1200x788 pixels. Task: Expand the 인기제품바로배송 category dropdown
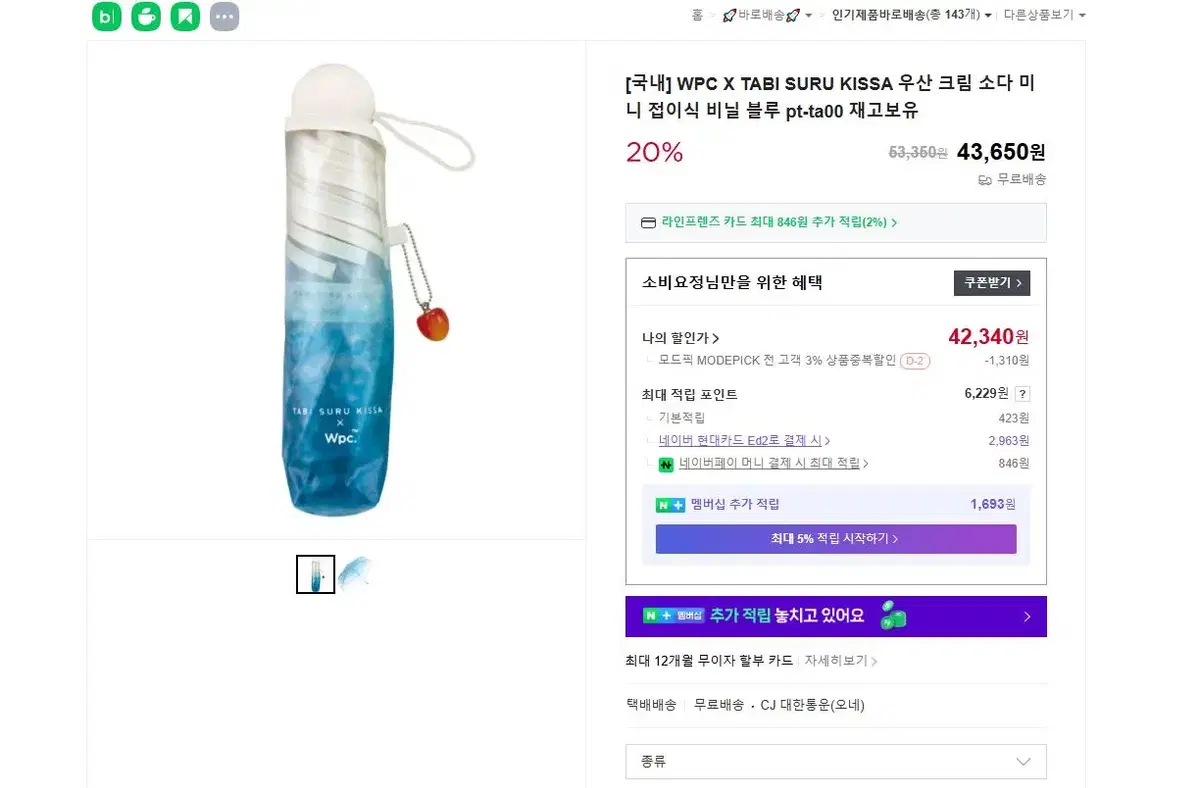pos(988,16)
